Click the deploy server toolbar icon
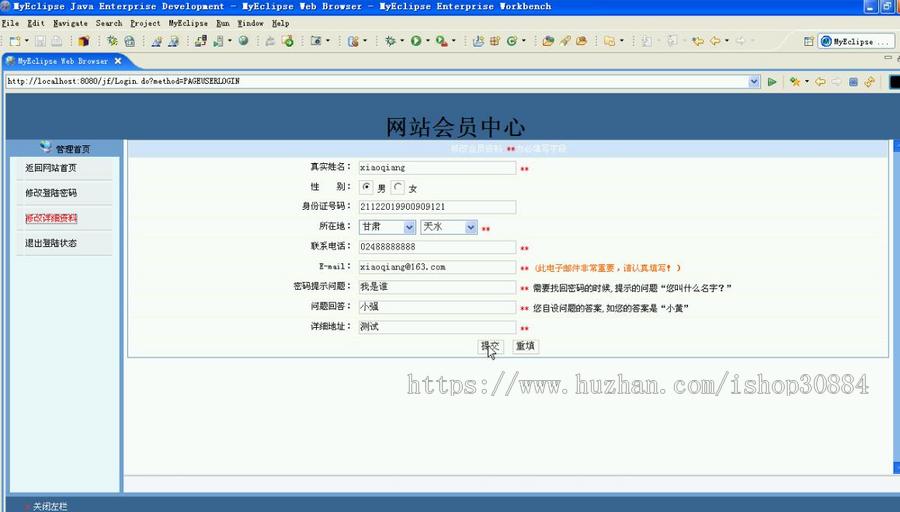This screenshot has height=512, width=900. click(200, 41)
